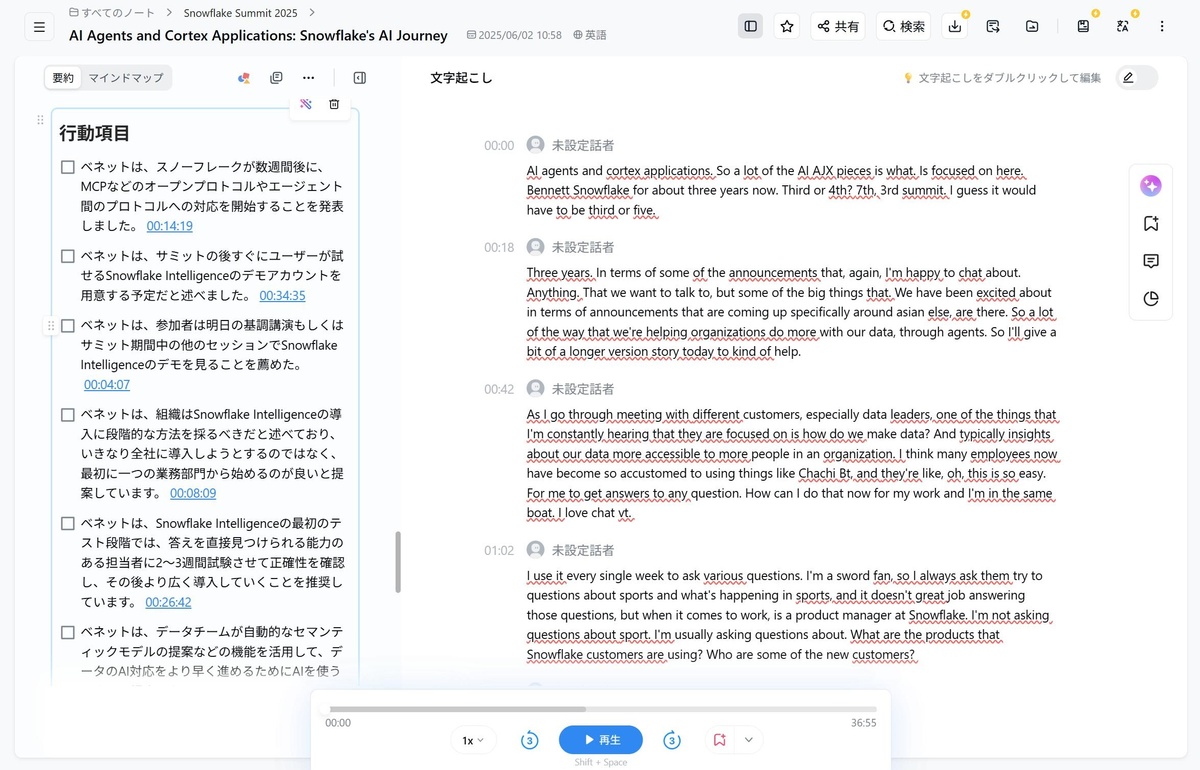
Task: Click the speaker avatar at 00:42
Action: click(x=536, y=389)
